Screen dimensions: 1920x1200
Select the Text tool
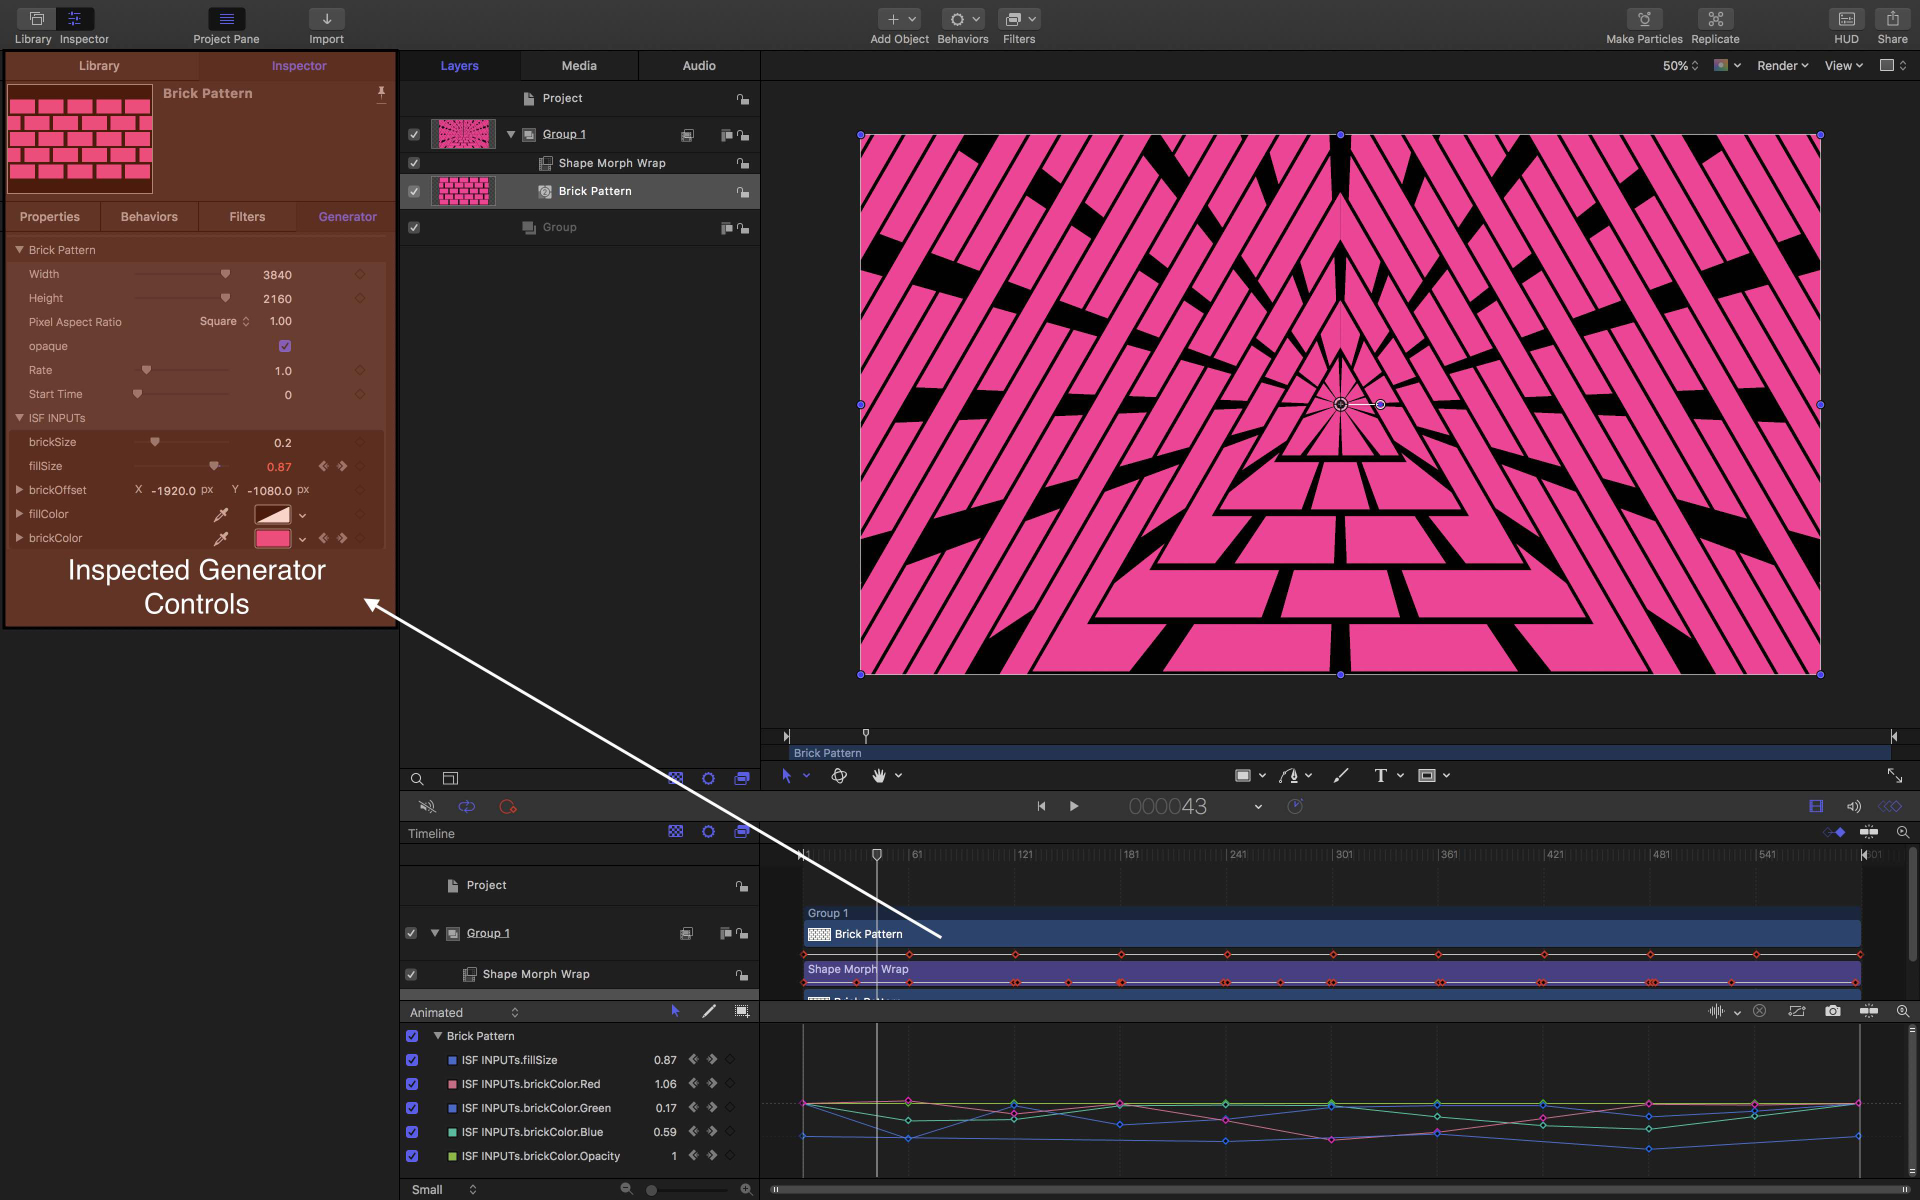point(1380,776)
